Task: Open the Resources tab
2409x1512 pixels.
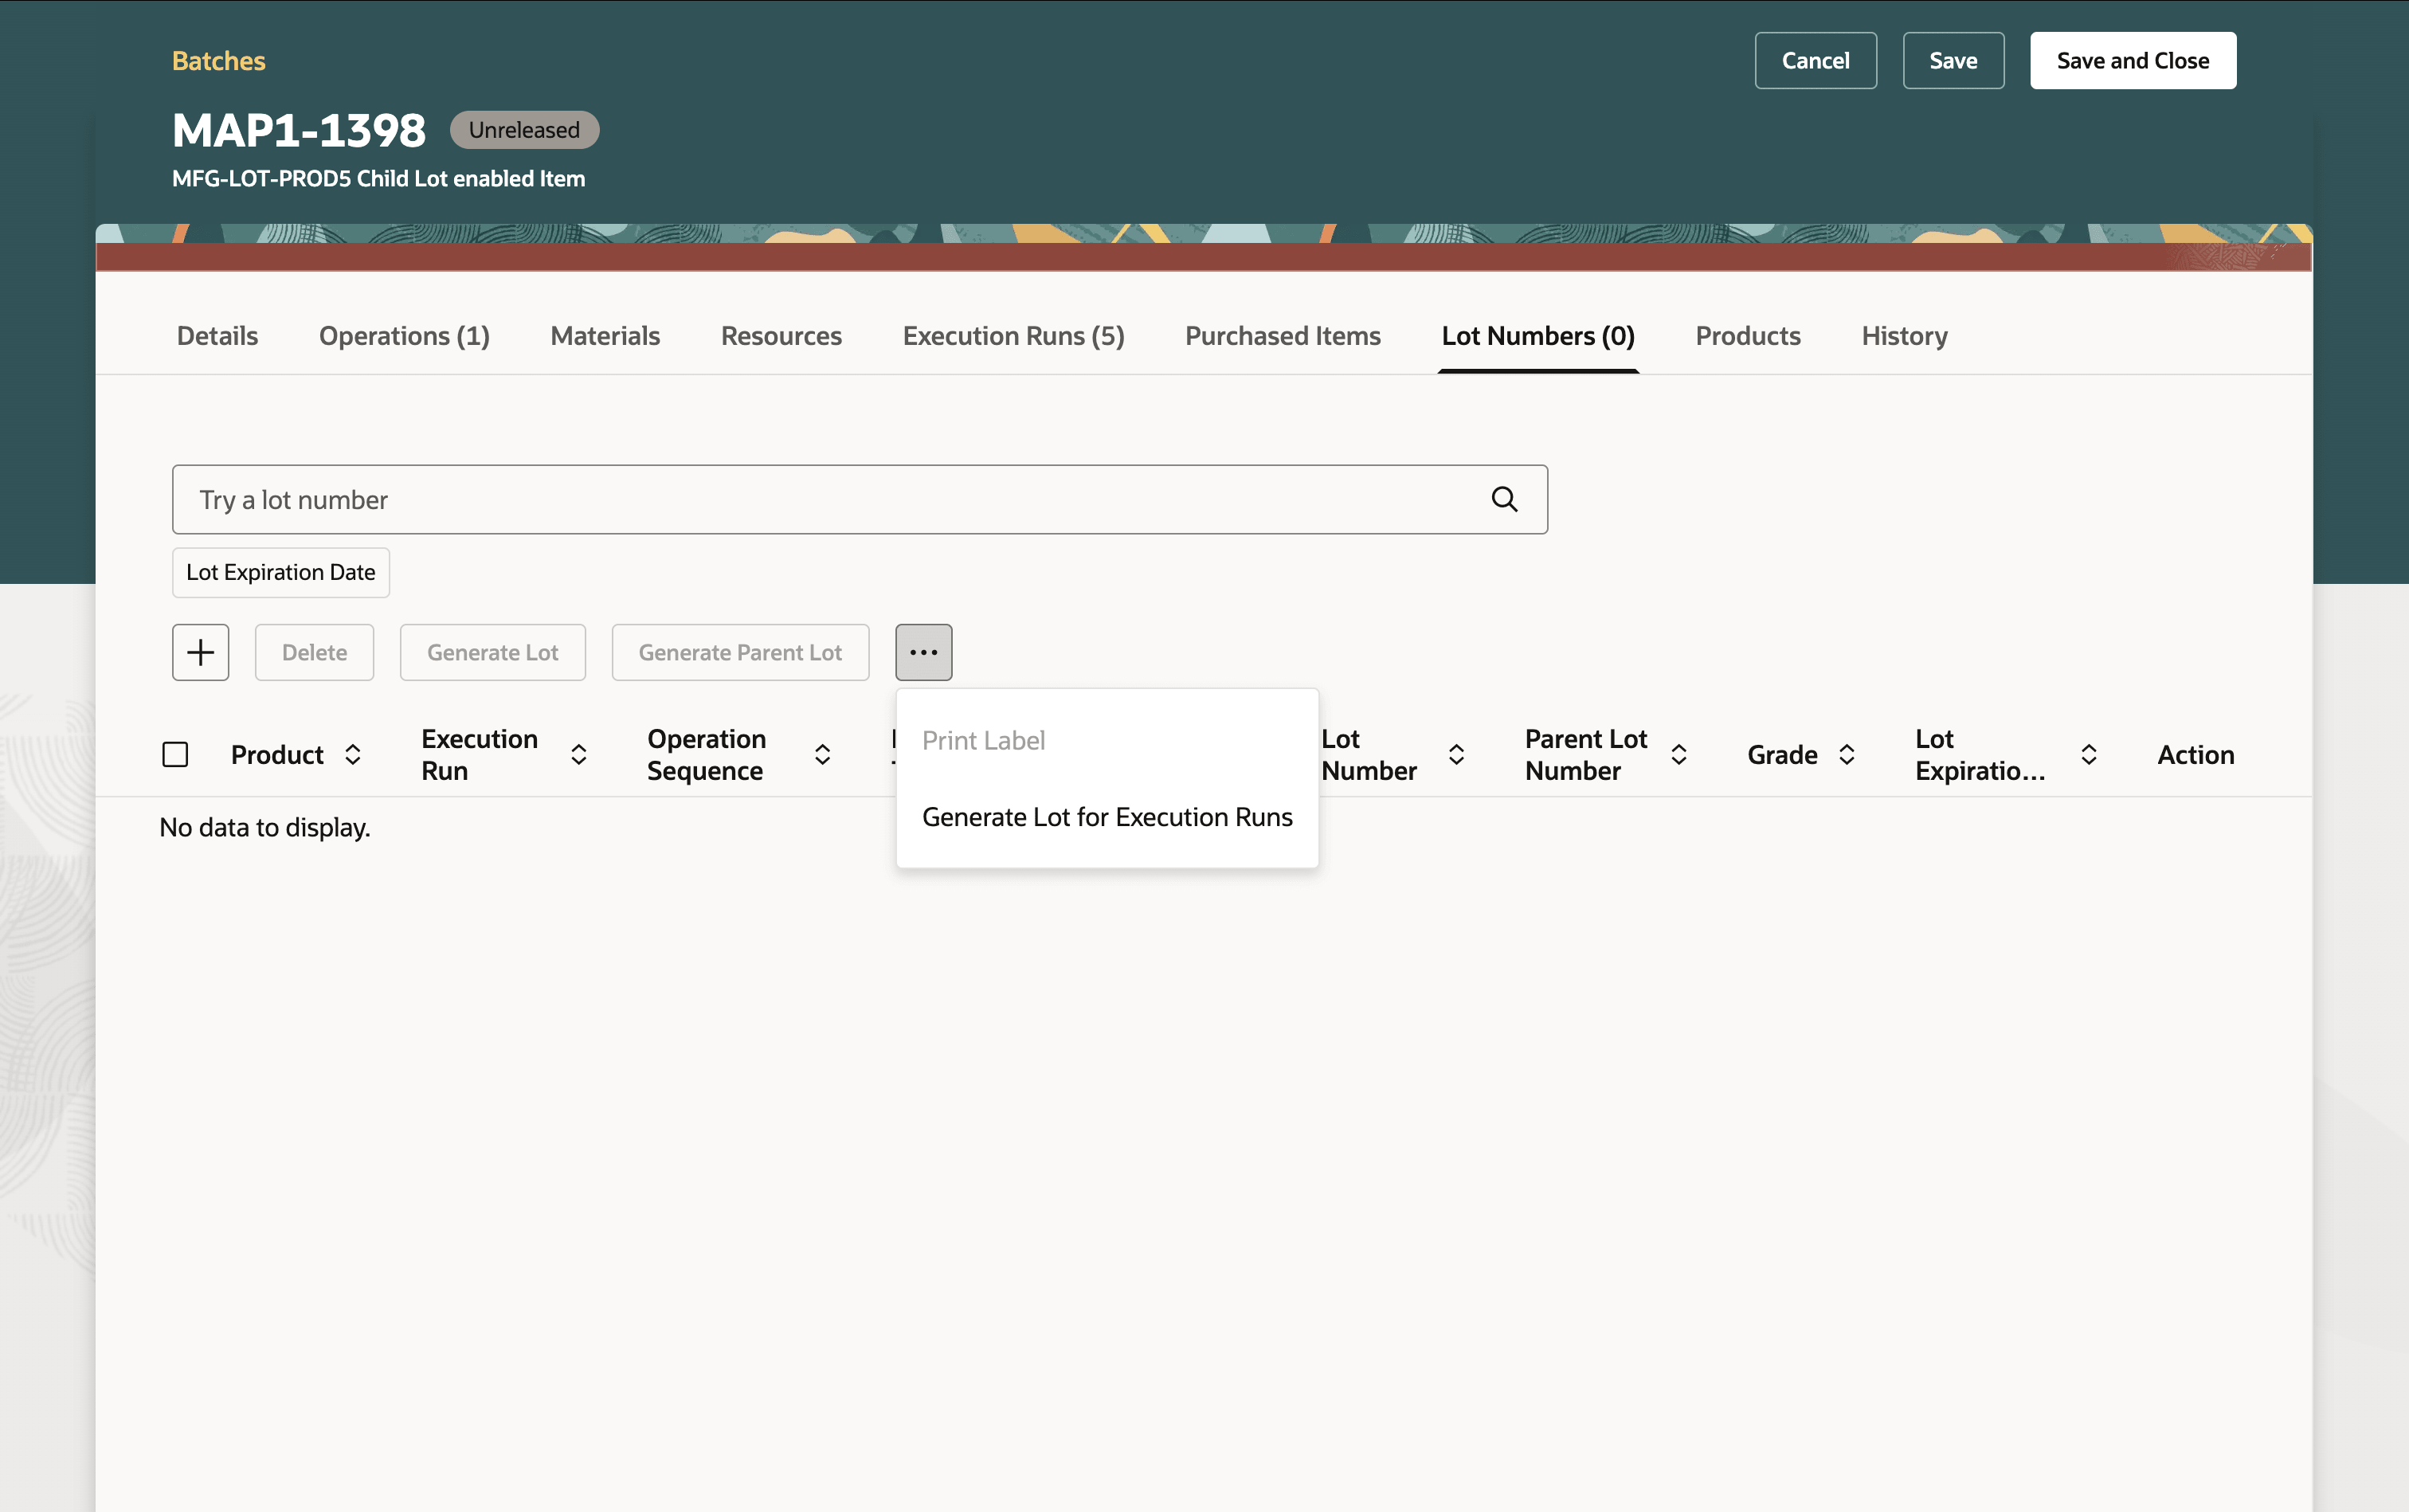Action: click(781, 336)
